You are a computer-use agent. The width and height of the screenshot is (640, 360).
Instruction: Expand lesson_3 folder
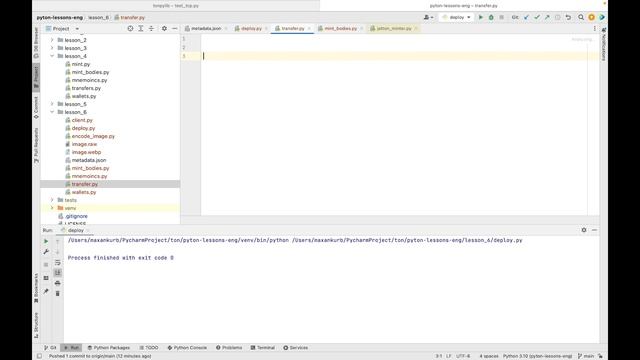(52, 48)
